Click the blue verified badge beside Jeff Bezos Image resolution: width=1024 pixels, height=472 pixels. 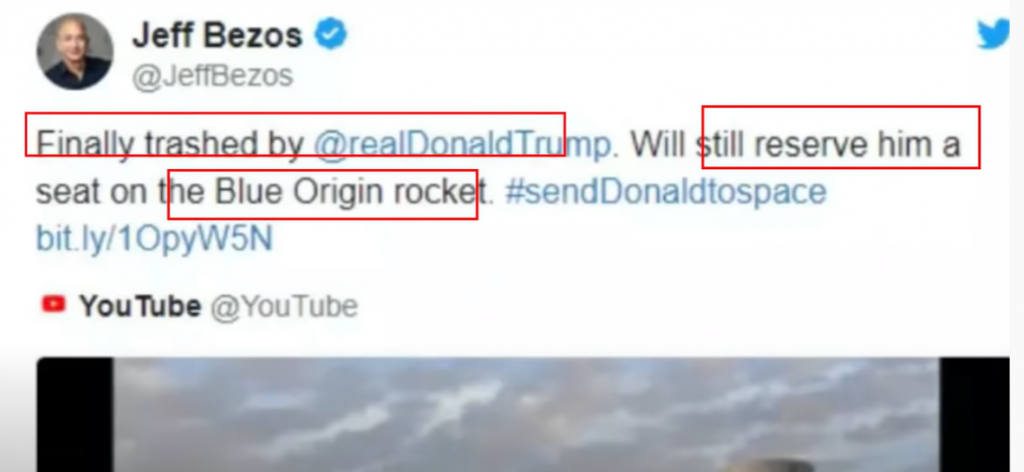tap(331, 34)
